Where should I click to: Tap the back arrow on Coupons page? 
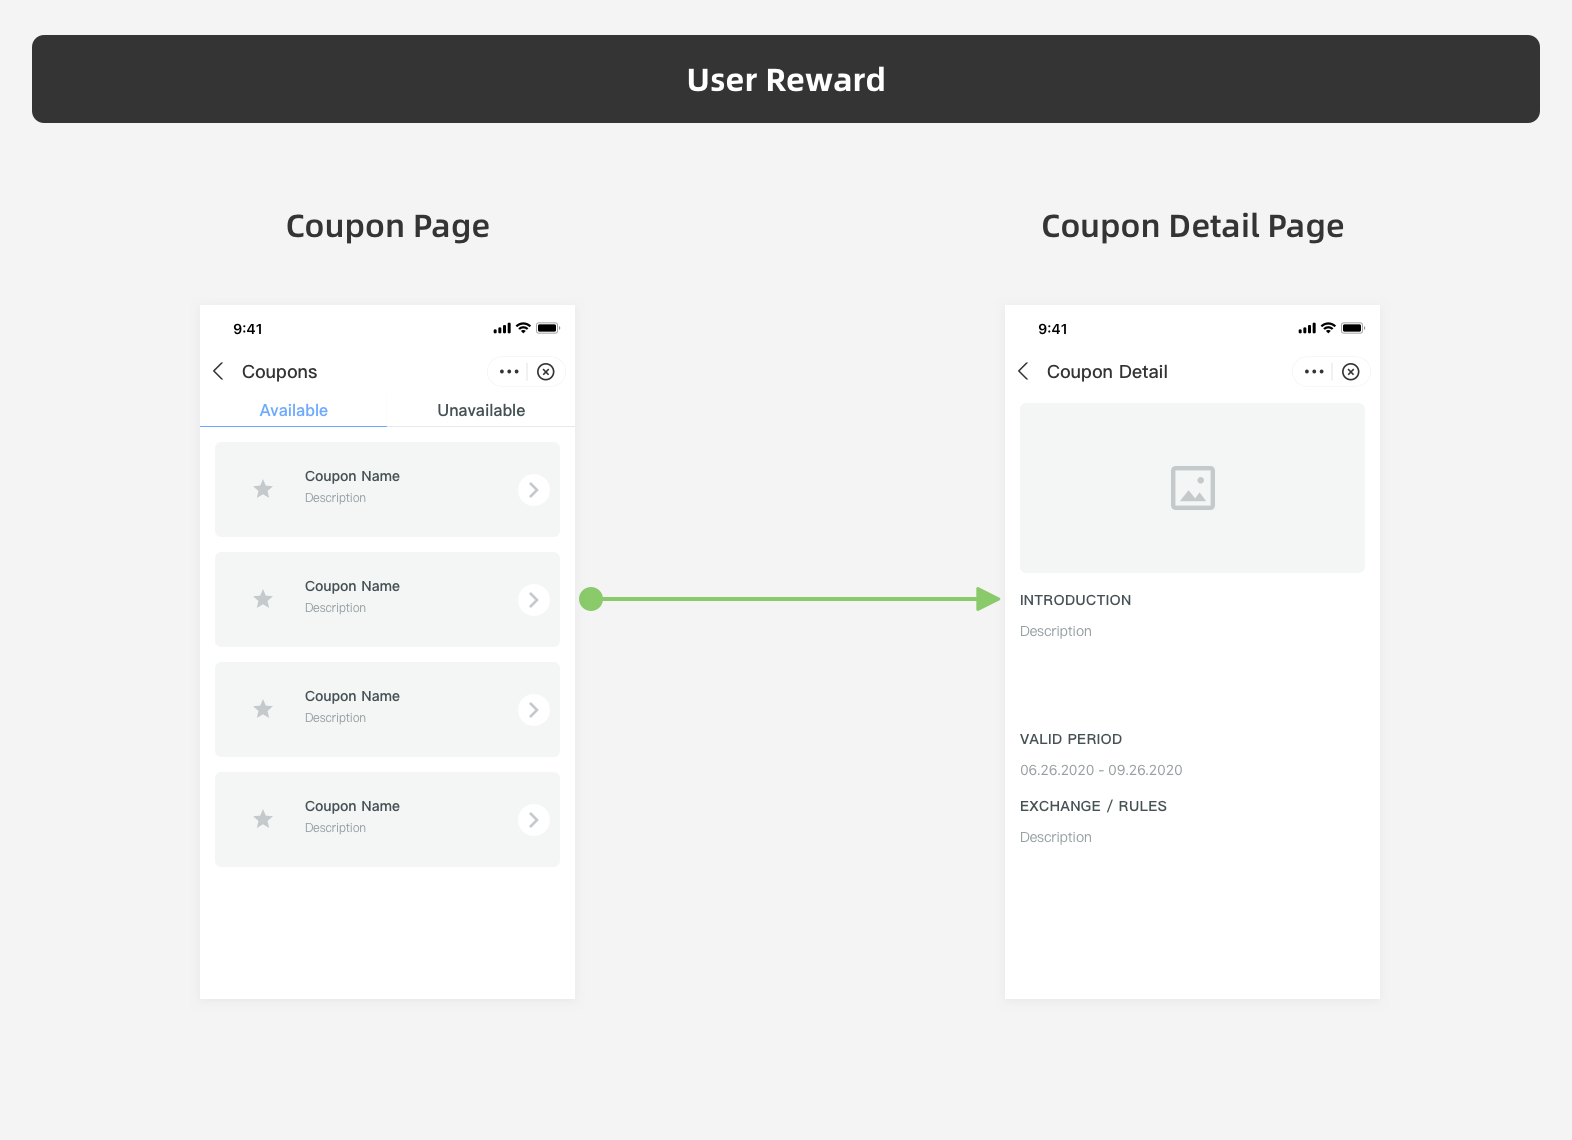coord(218,372)
